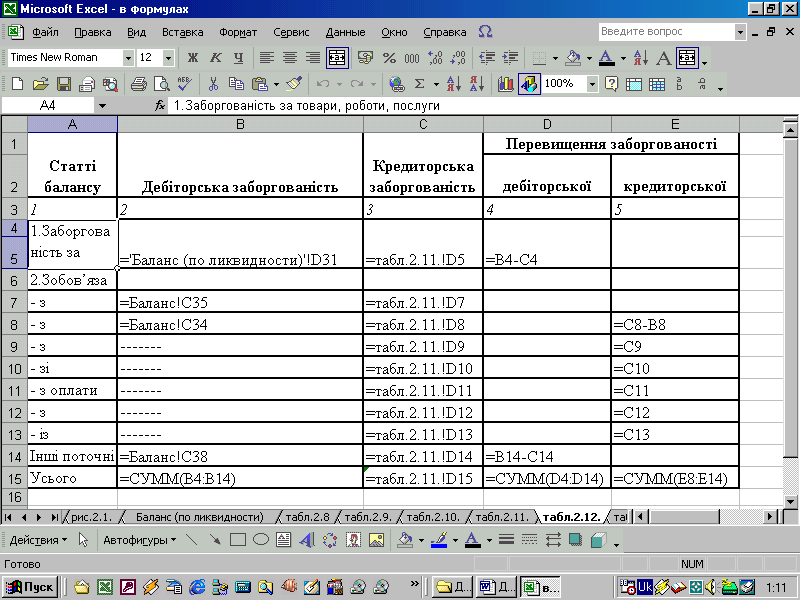Copy the selection
This screenshot has width=800, height=600.
pyautogui.click(x=236, y=84)
